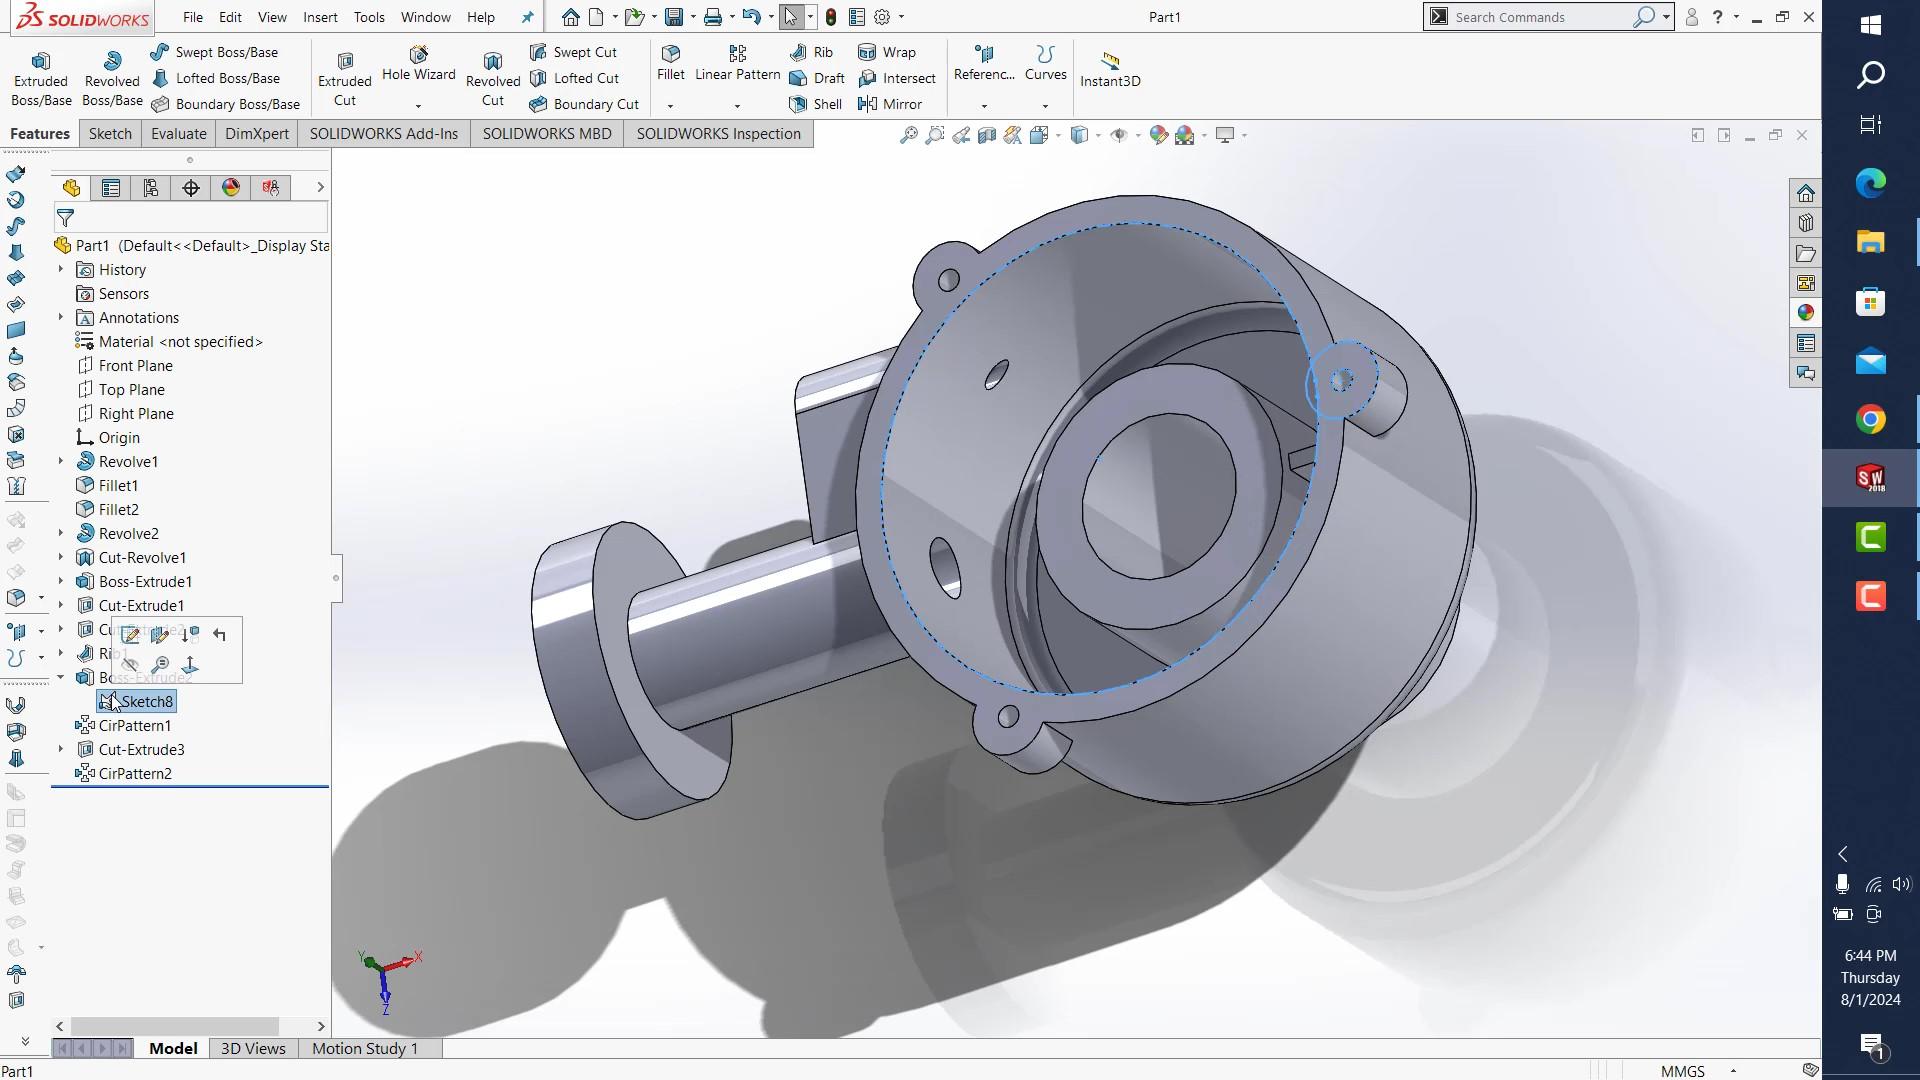This screenshot has width=1920, height=1080.
Task: Activate the Shell feature
Action: (x=816, y=104)
